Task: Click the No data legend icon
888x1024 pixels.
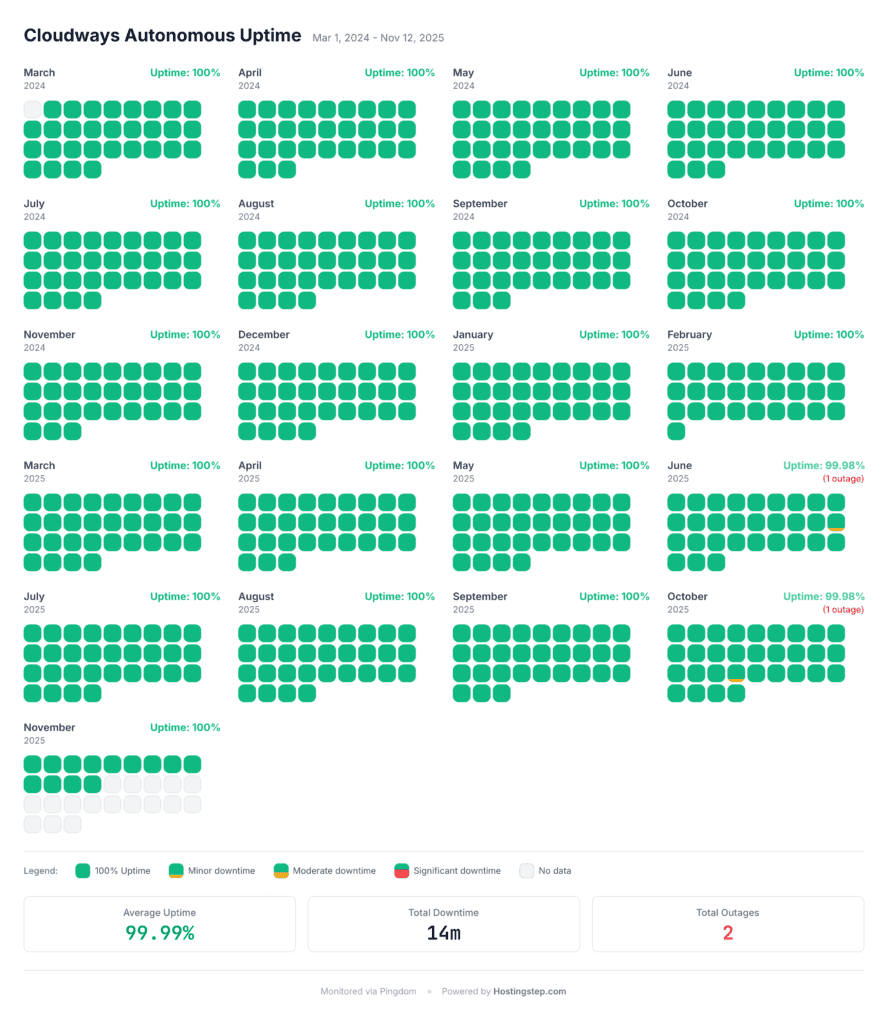Action: [526, 871]
